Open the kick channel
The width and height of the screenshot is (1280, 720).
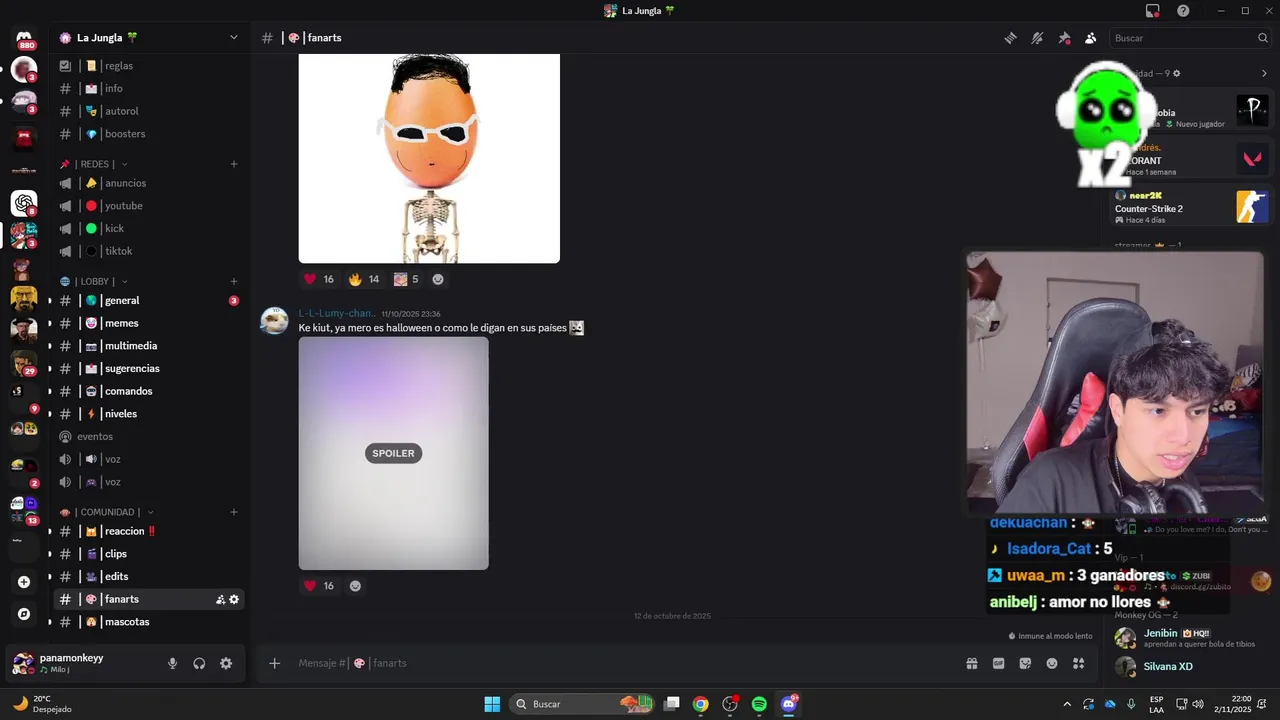[150, 229]
